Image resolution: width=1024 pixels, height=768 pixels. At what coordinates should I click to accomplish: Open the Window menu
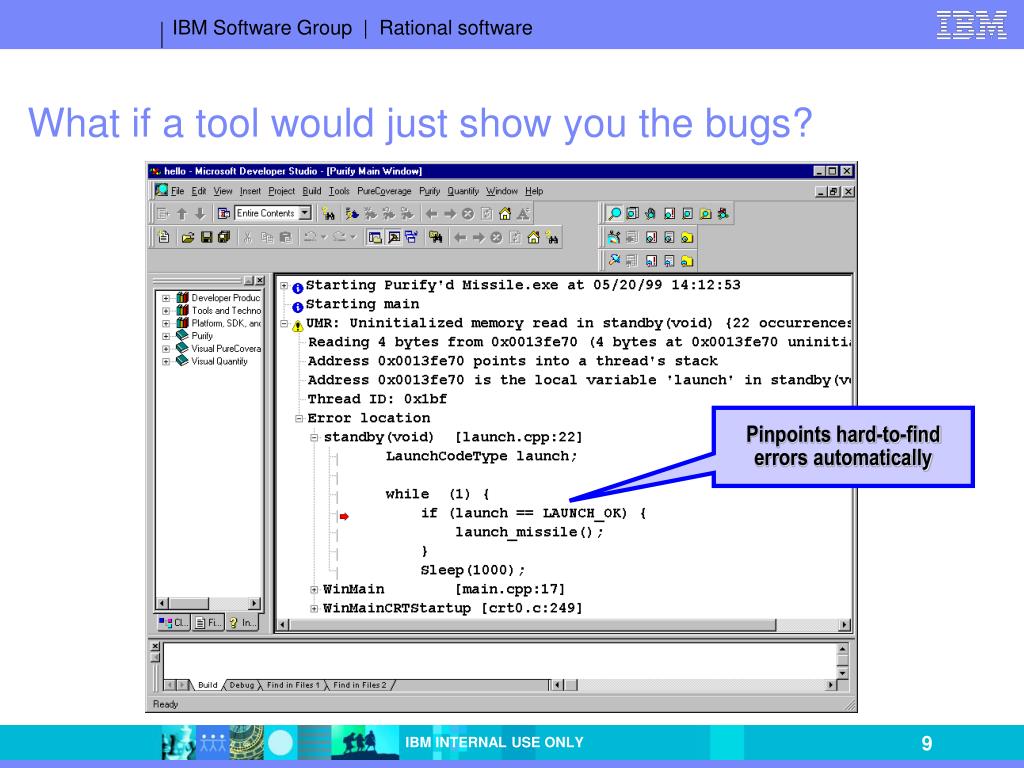click(x=502, y=191)
